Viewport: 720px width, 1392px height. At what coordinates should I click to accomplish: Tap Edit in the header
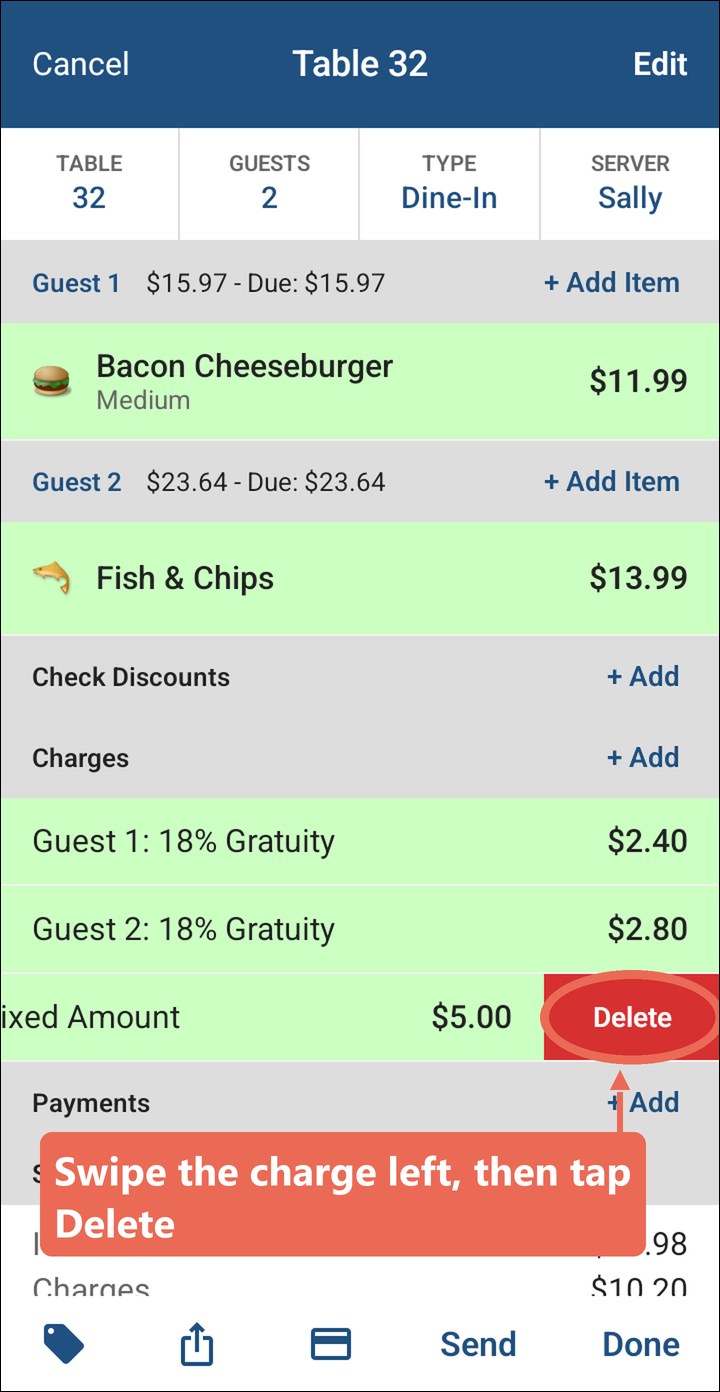point(660,64)
